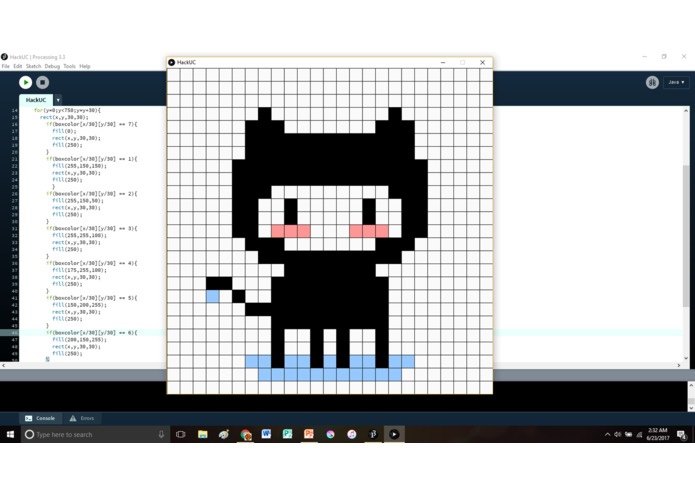
Task: Click line 41 checking boxcolor equals 5
Action: point(92,298)
